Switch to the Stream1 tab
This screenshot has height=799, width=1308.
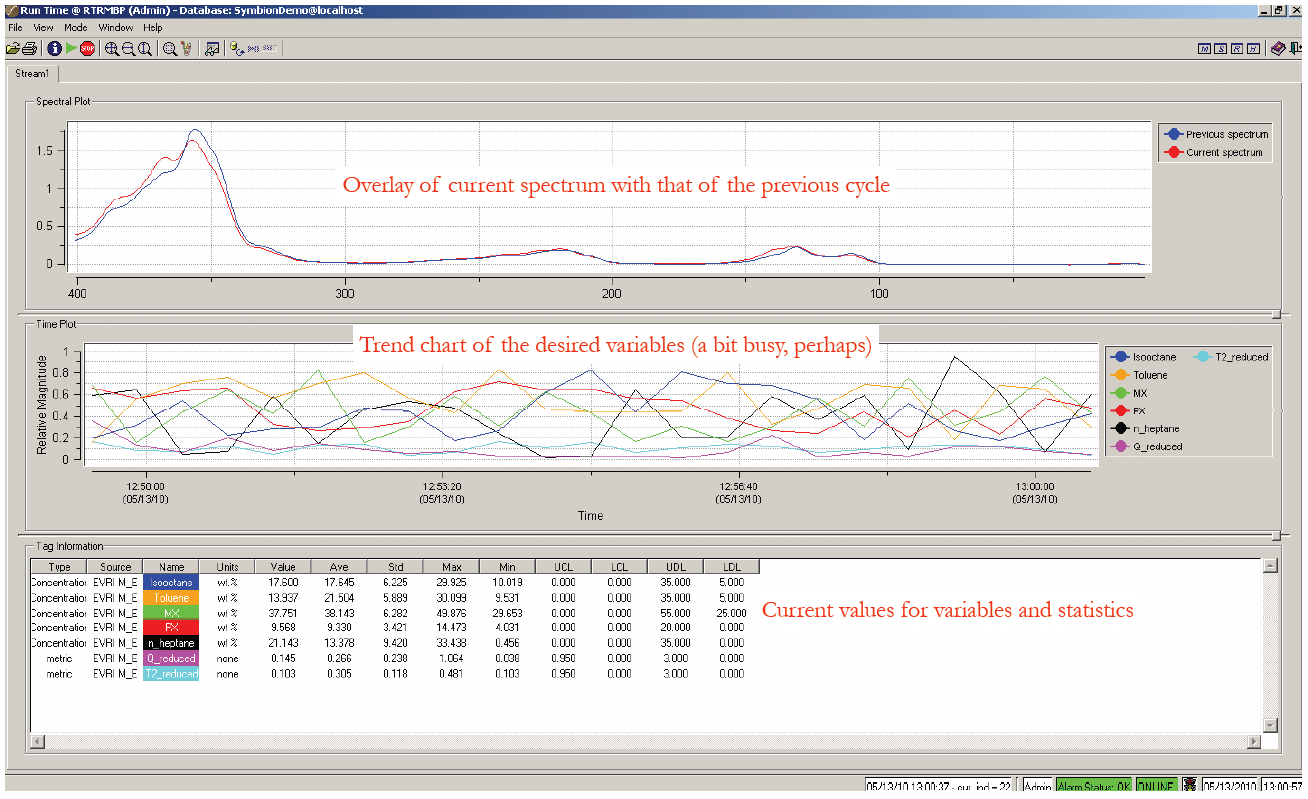pos(32,74)
